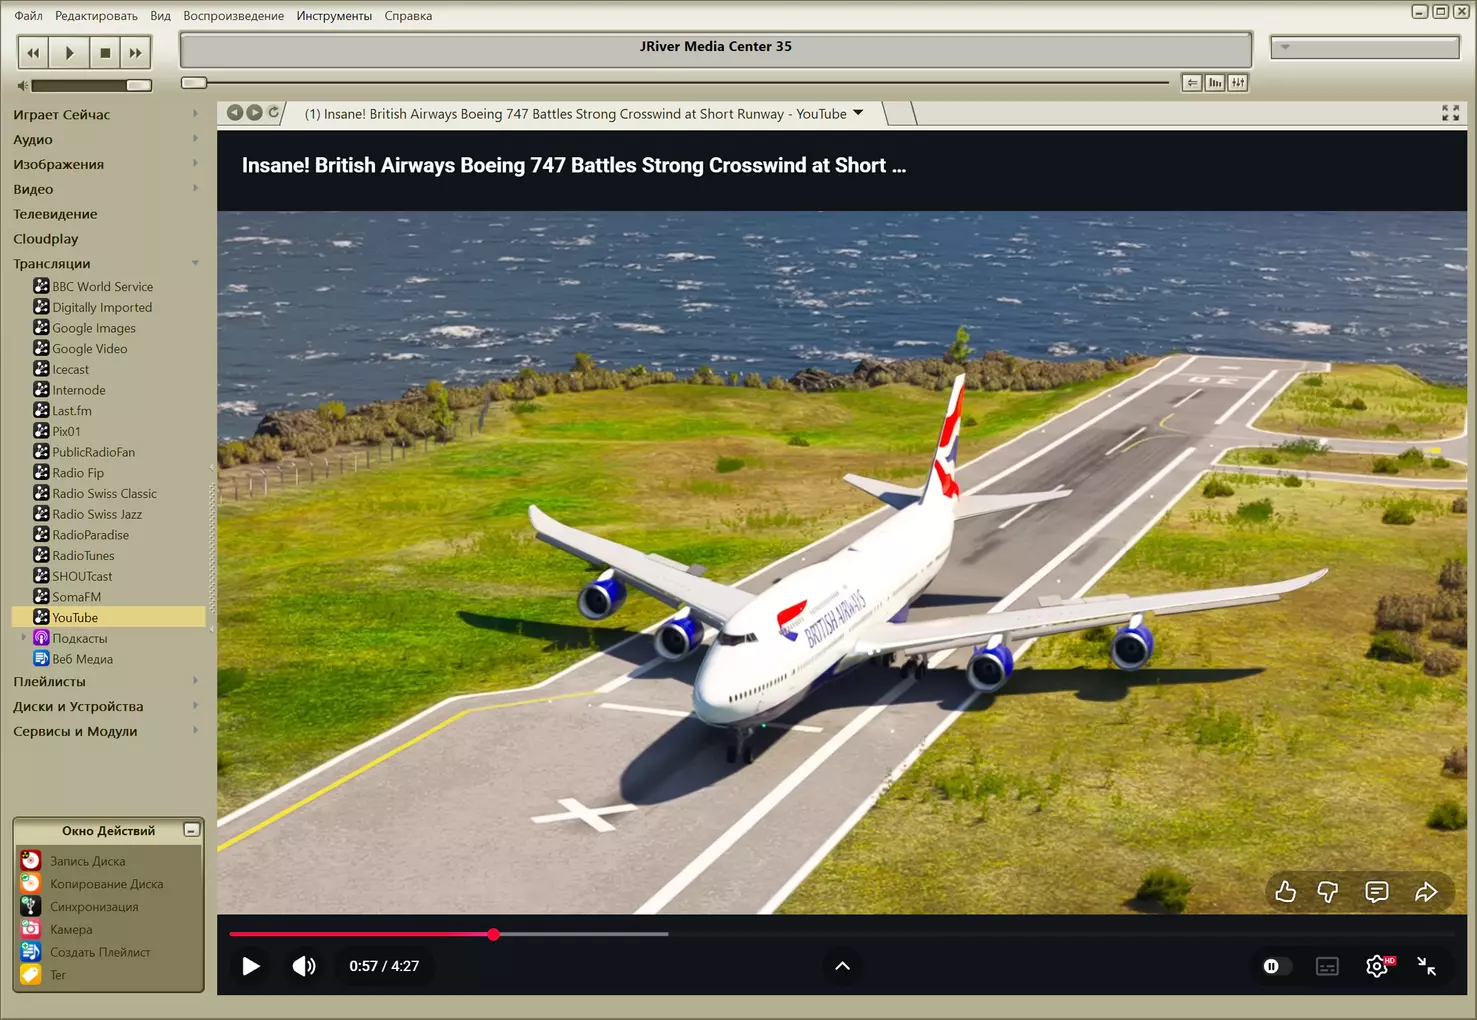Collapse the Окно Действий panel
This screenshot has height=1020, width=1477.
(x=191, y=830)
